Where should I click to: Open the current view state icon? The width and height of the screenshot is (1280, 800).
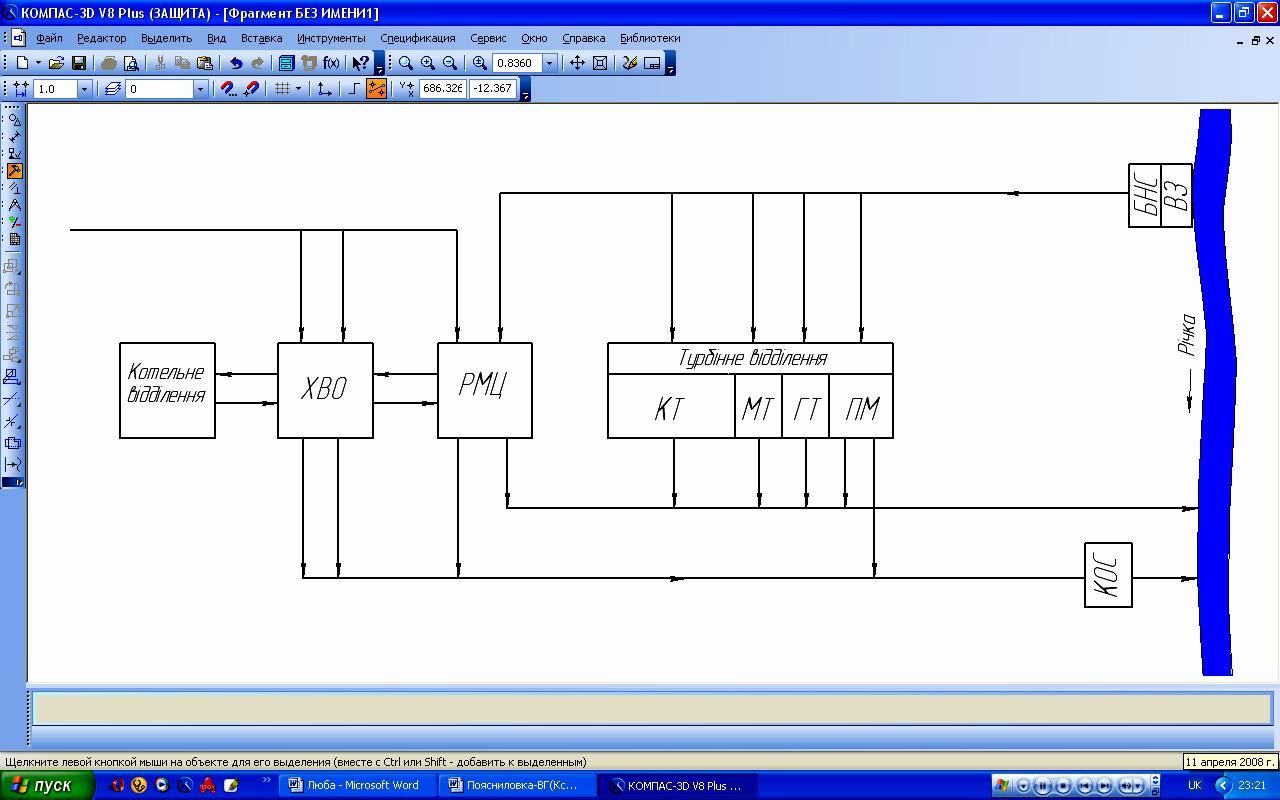[x=652, y=63]
